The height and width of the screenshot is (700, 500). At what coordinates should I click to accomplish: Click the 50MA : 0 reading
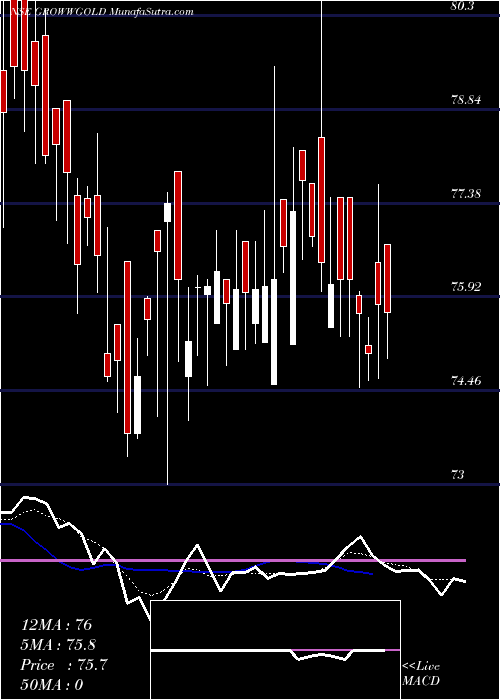(x=52, y=684)
